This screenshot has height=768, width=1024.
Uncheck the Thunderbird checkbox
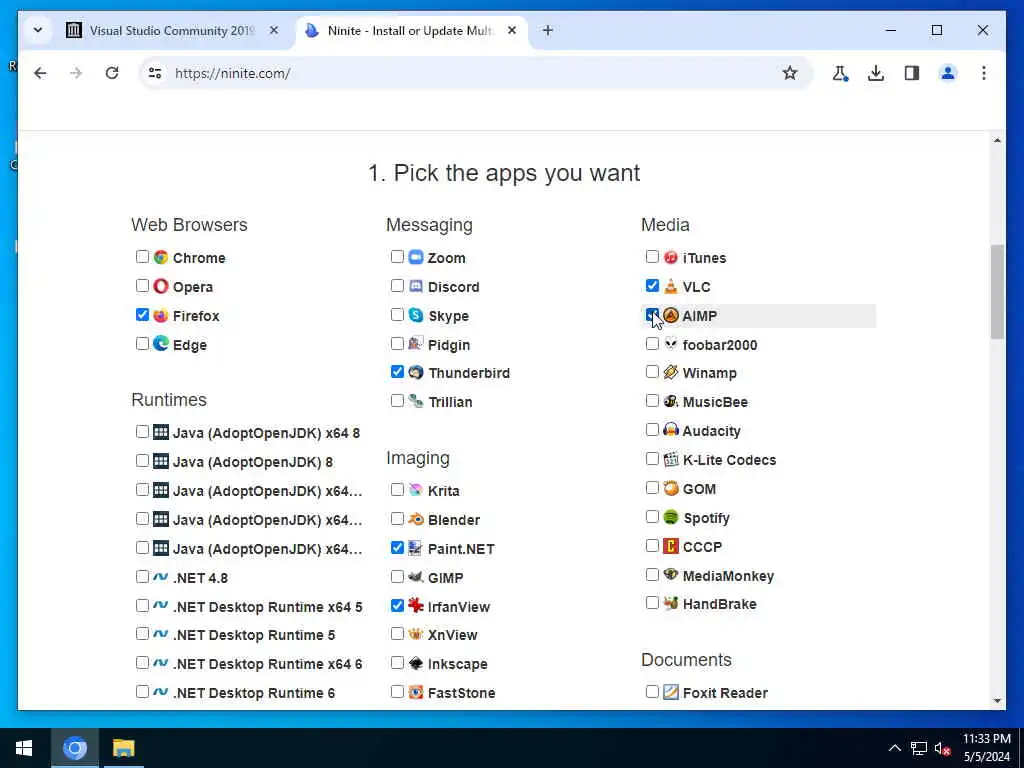397,372
